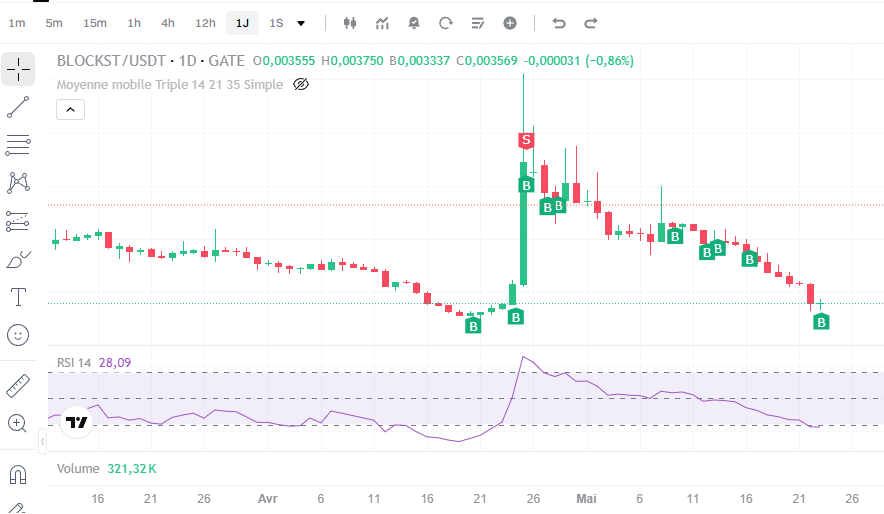Image resolution: width=884 pixels, height=514 pixels.
Task: Expand the collapsed drawing toolbar side arrow
Action: [x=42, y=442]
